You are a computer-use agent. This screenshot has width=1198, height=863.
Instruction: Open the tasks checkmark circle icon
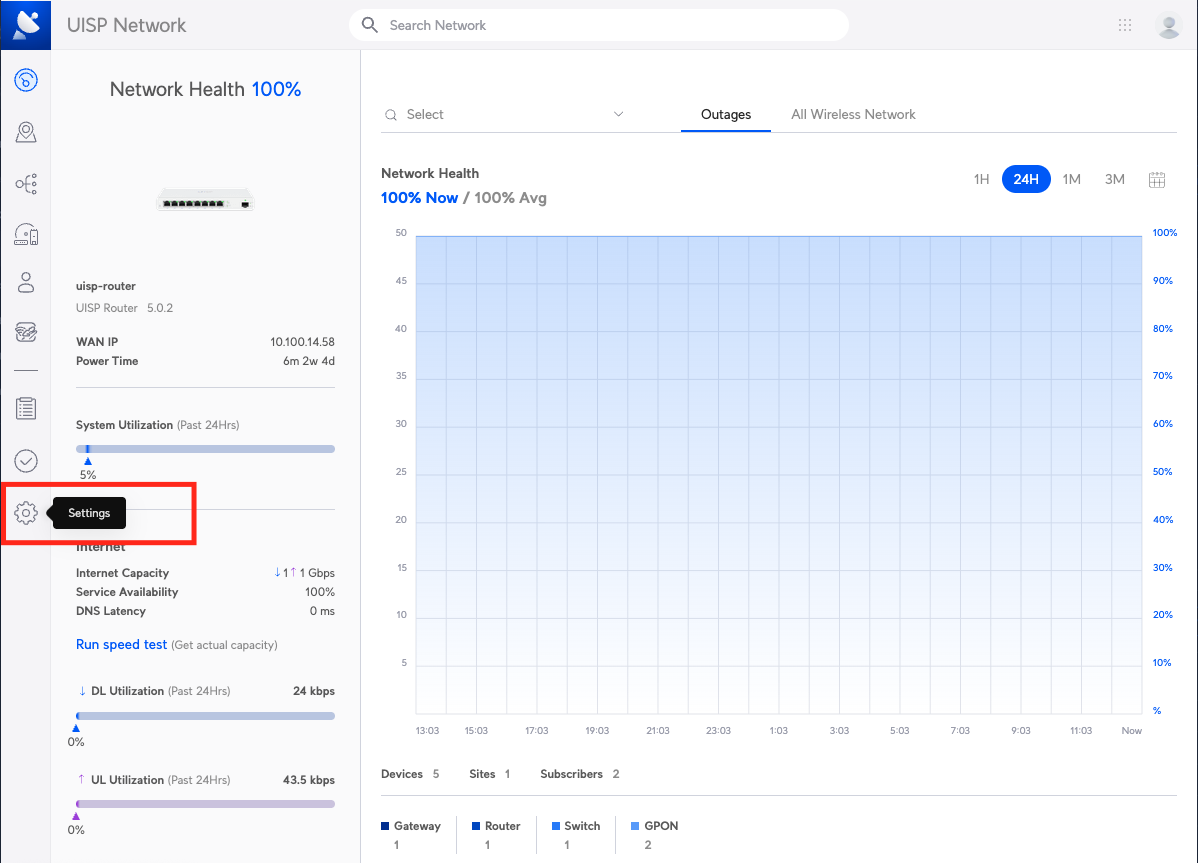coord(26,461)
